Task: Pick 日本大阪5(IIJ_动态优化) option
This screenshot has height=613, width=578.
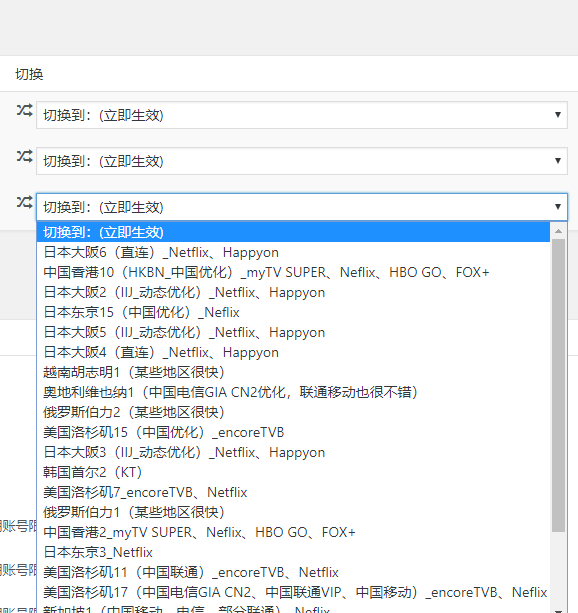Action: (x=293, y=332)
